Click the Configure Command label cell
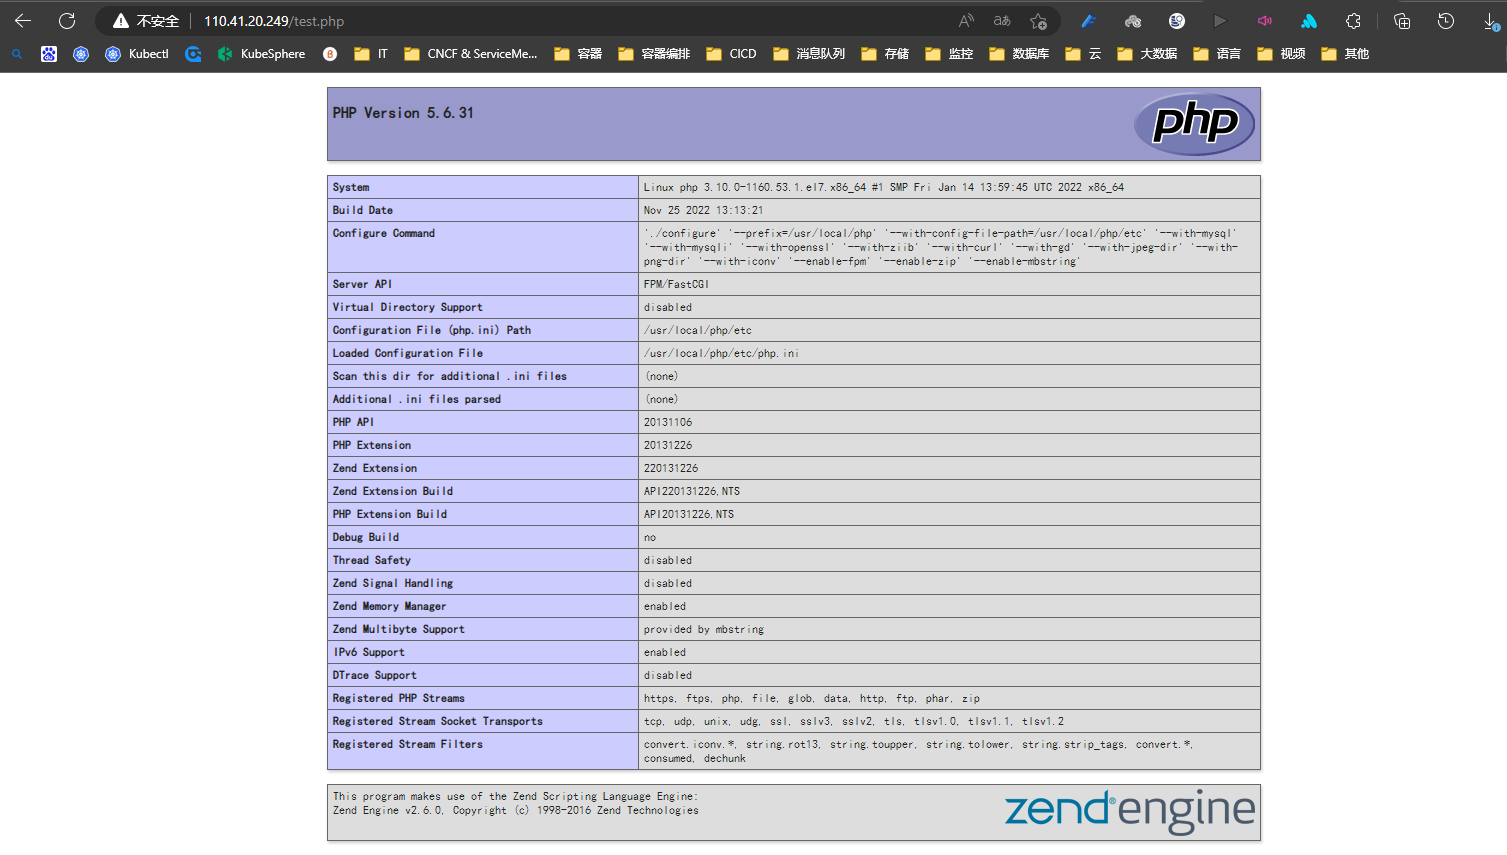Image resolution: width=1507 pixels, height=855 pixels. coord(483,247)
